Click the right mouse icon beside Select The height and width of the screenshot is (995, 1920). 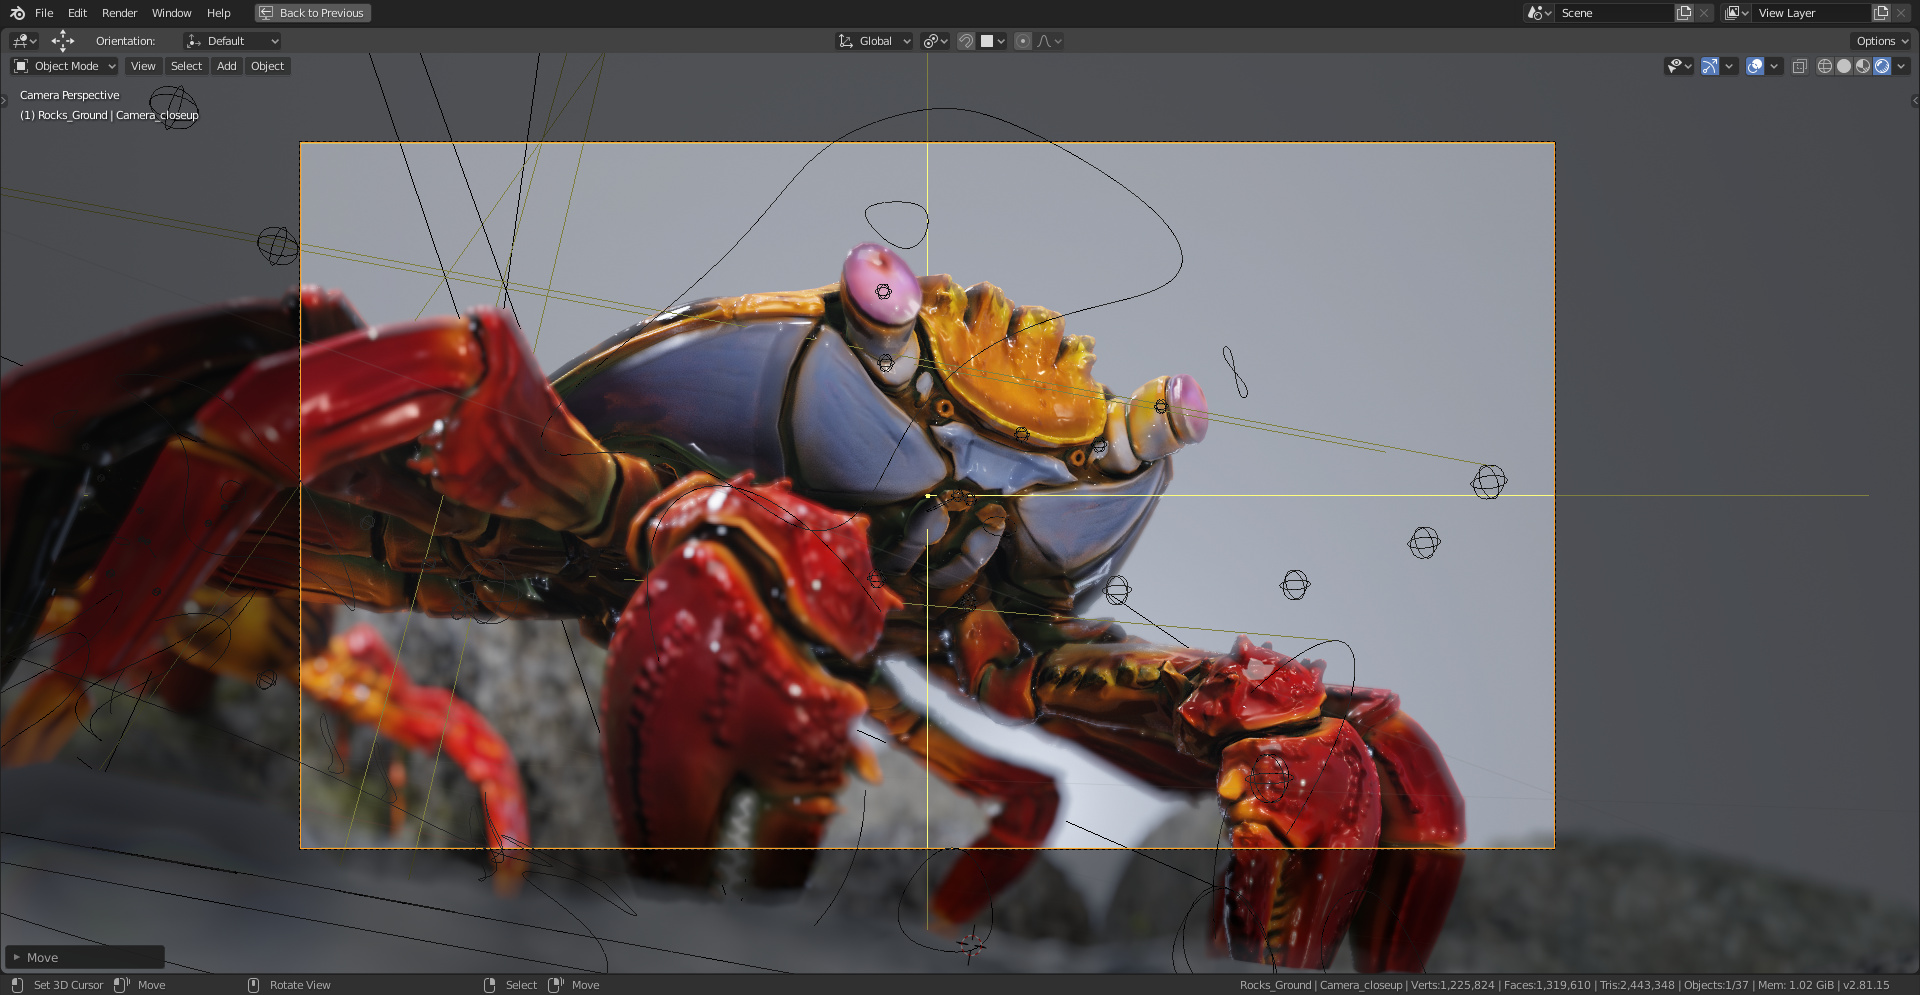[489, 985]
